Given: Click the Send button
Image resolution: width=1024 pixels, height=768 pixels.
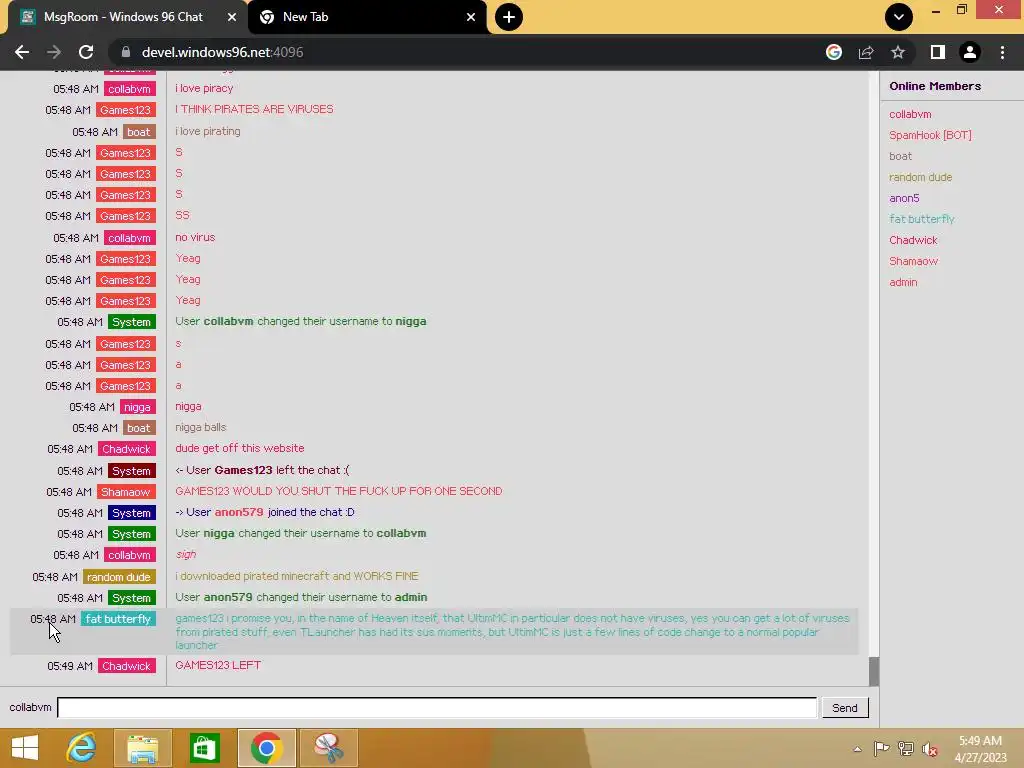Looking at the screenshot, I should pos(844,707).
